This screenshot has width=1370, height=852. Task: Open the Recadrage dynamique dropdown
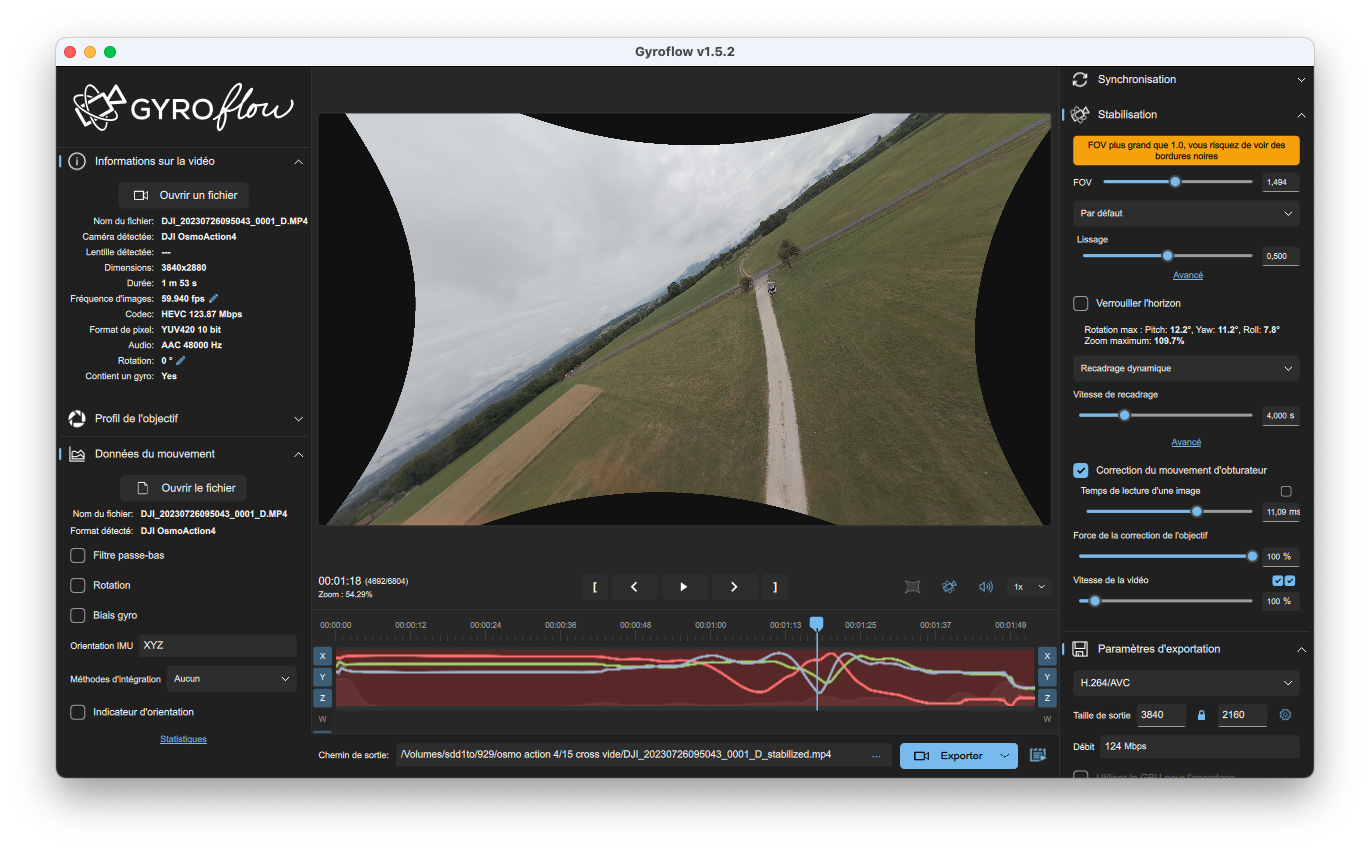[x=1186, y=368]
